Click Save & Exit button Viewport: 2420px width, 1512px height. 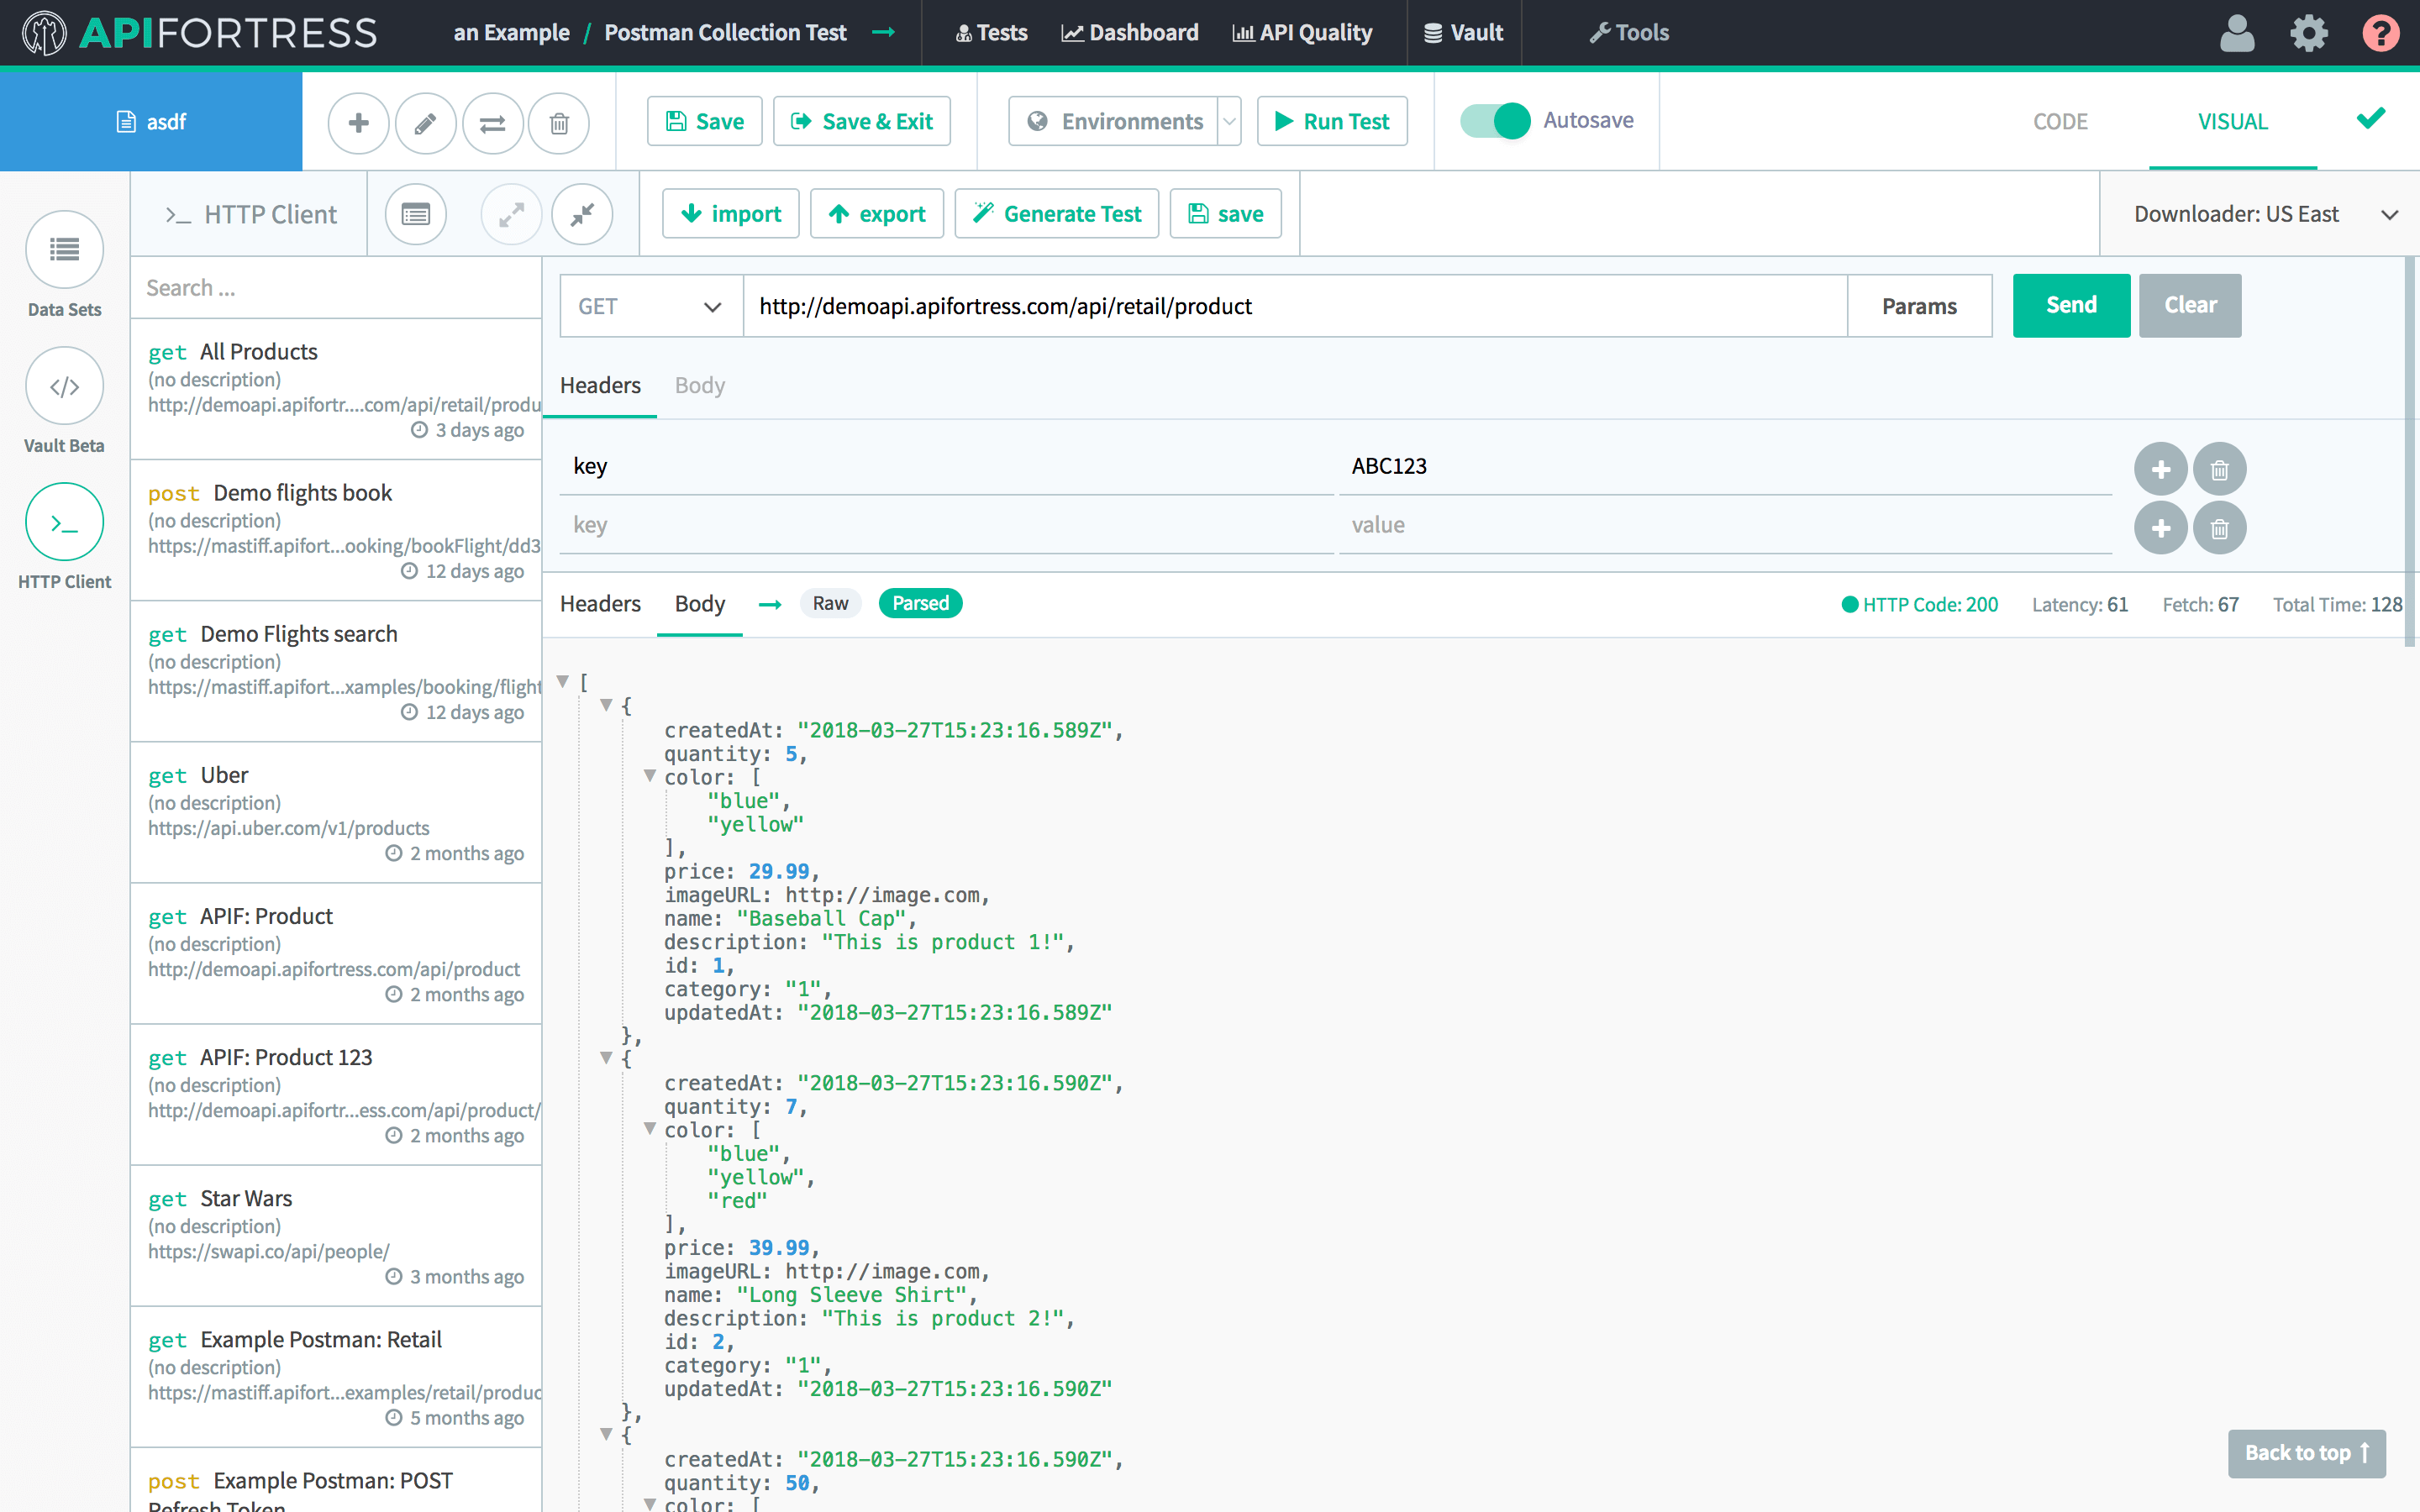[864, 120]
